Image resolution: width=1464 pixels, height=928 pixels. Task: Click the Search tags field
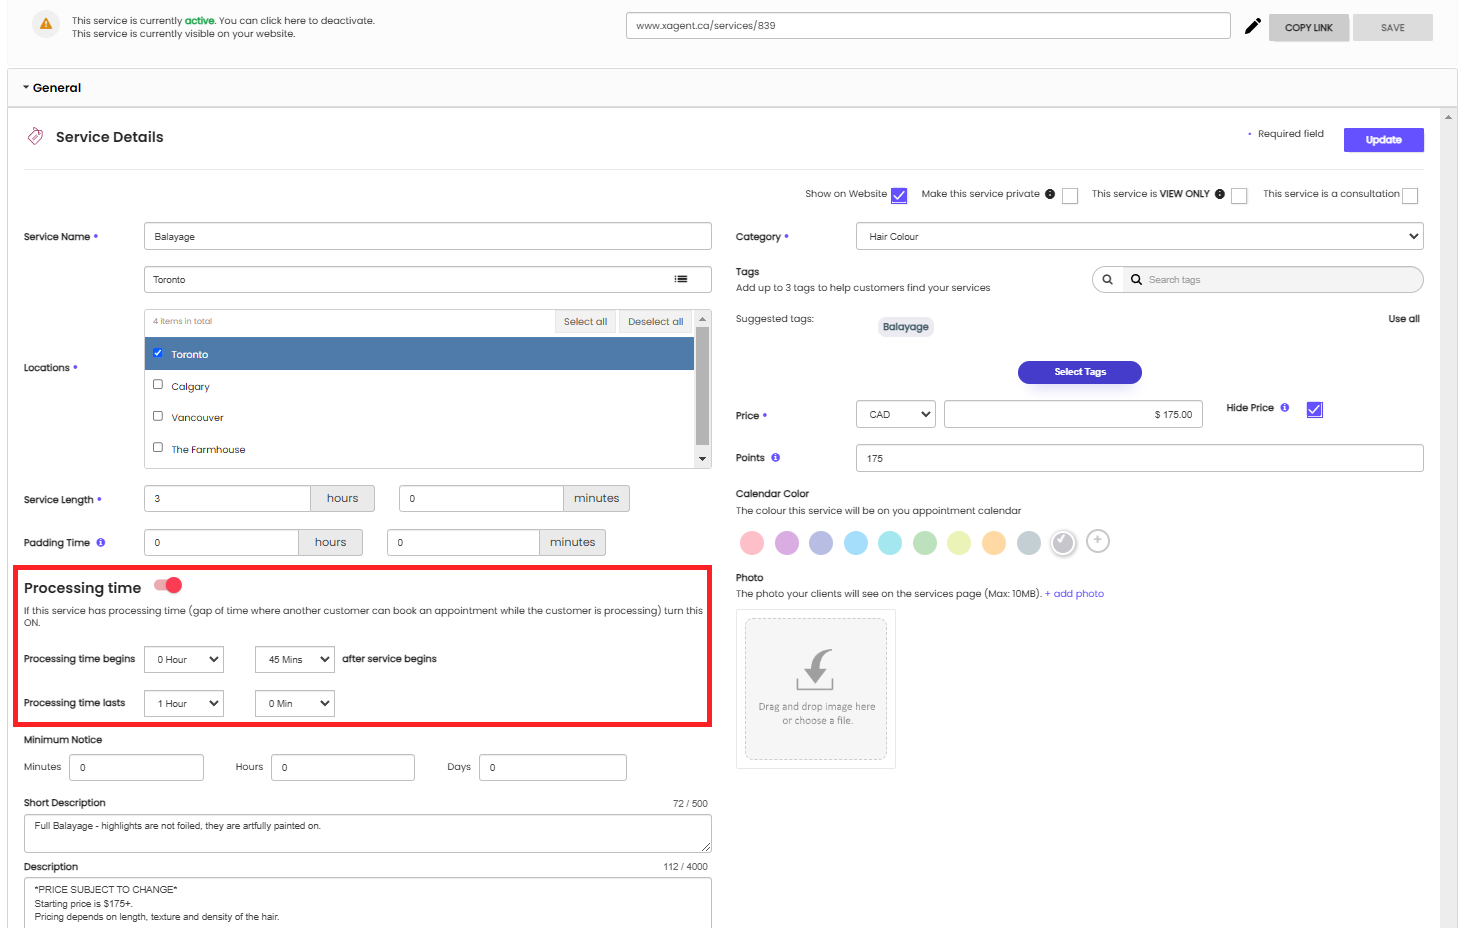point(1272,280)
